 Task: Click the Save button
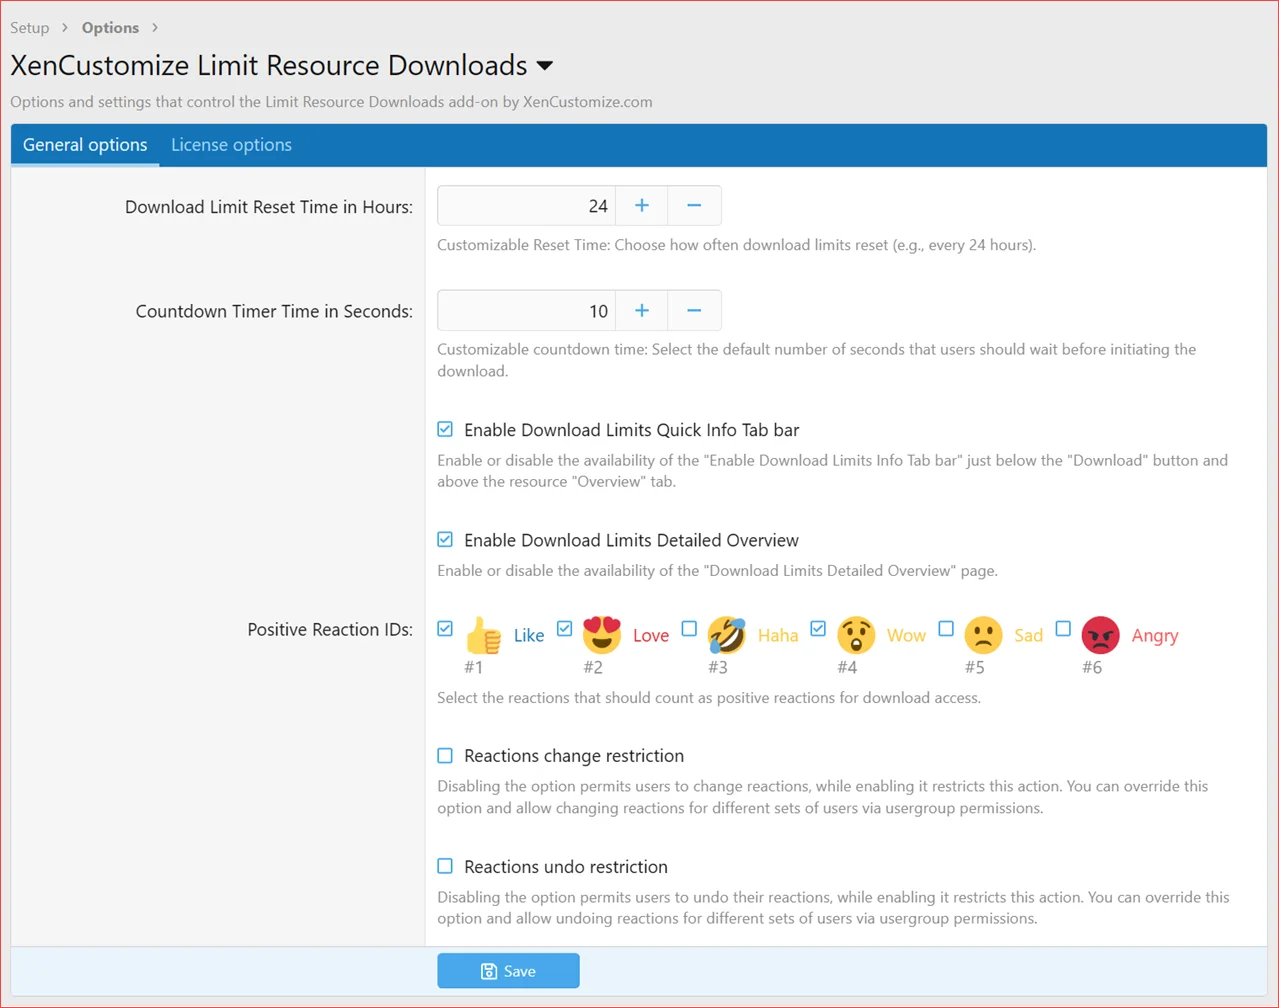(x=508, y=971)
